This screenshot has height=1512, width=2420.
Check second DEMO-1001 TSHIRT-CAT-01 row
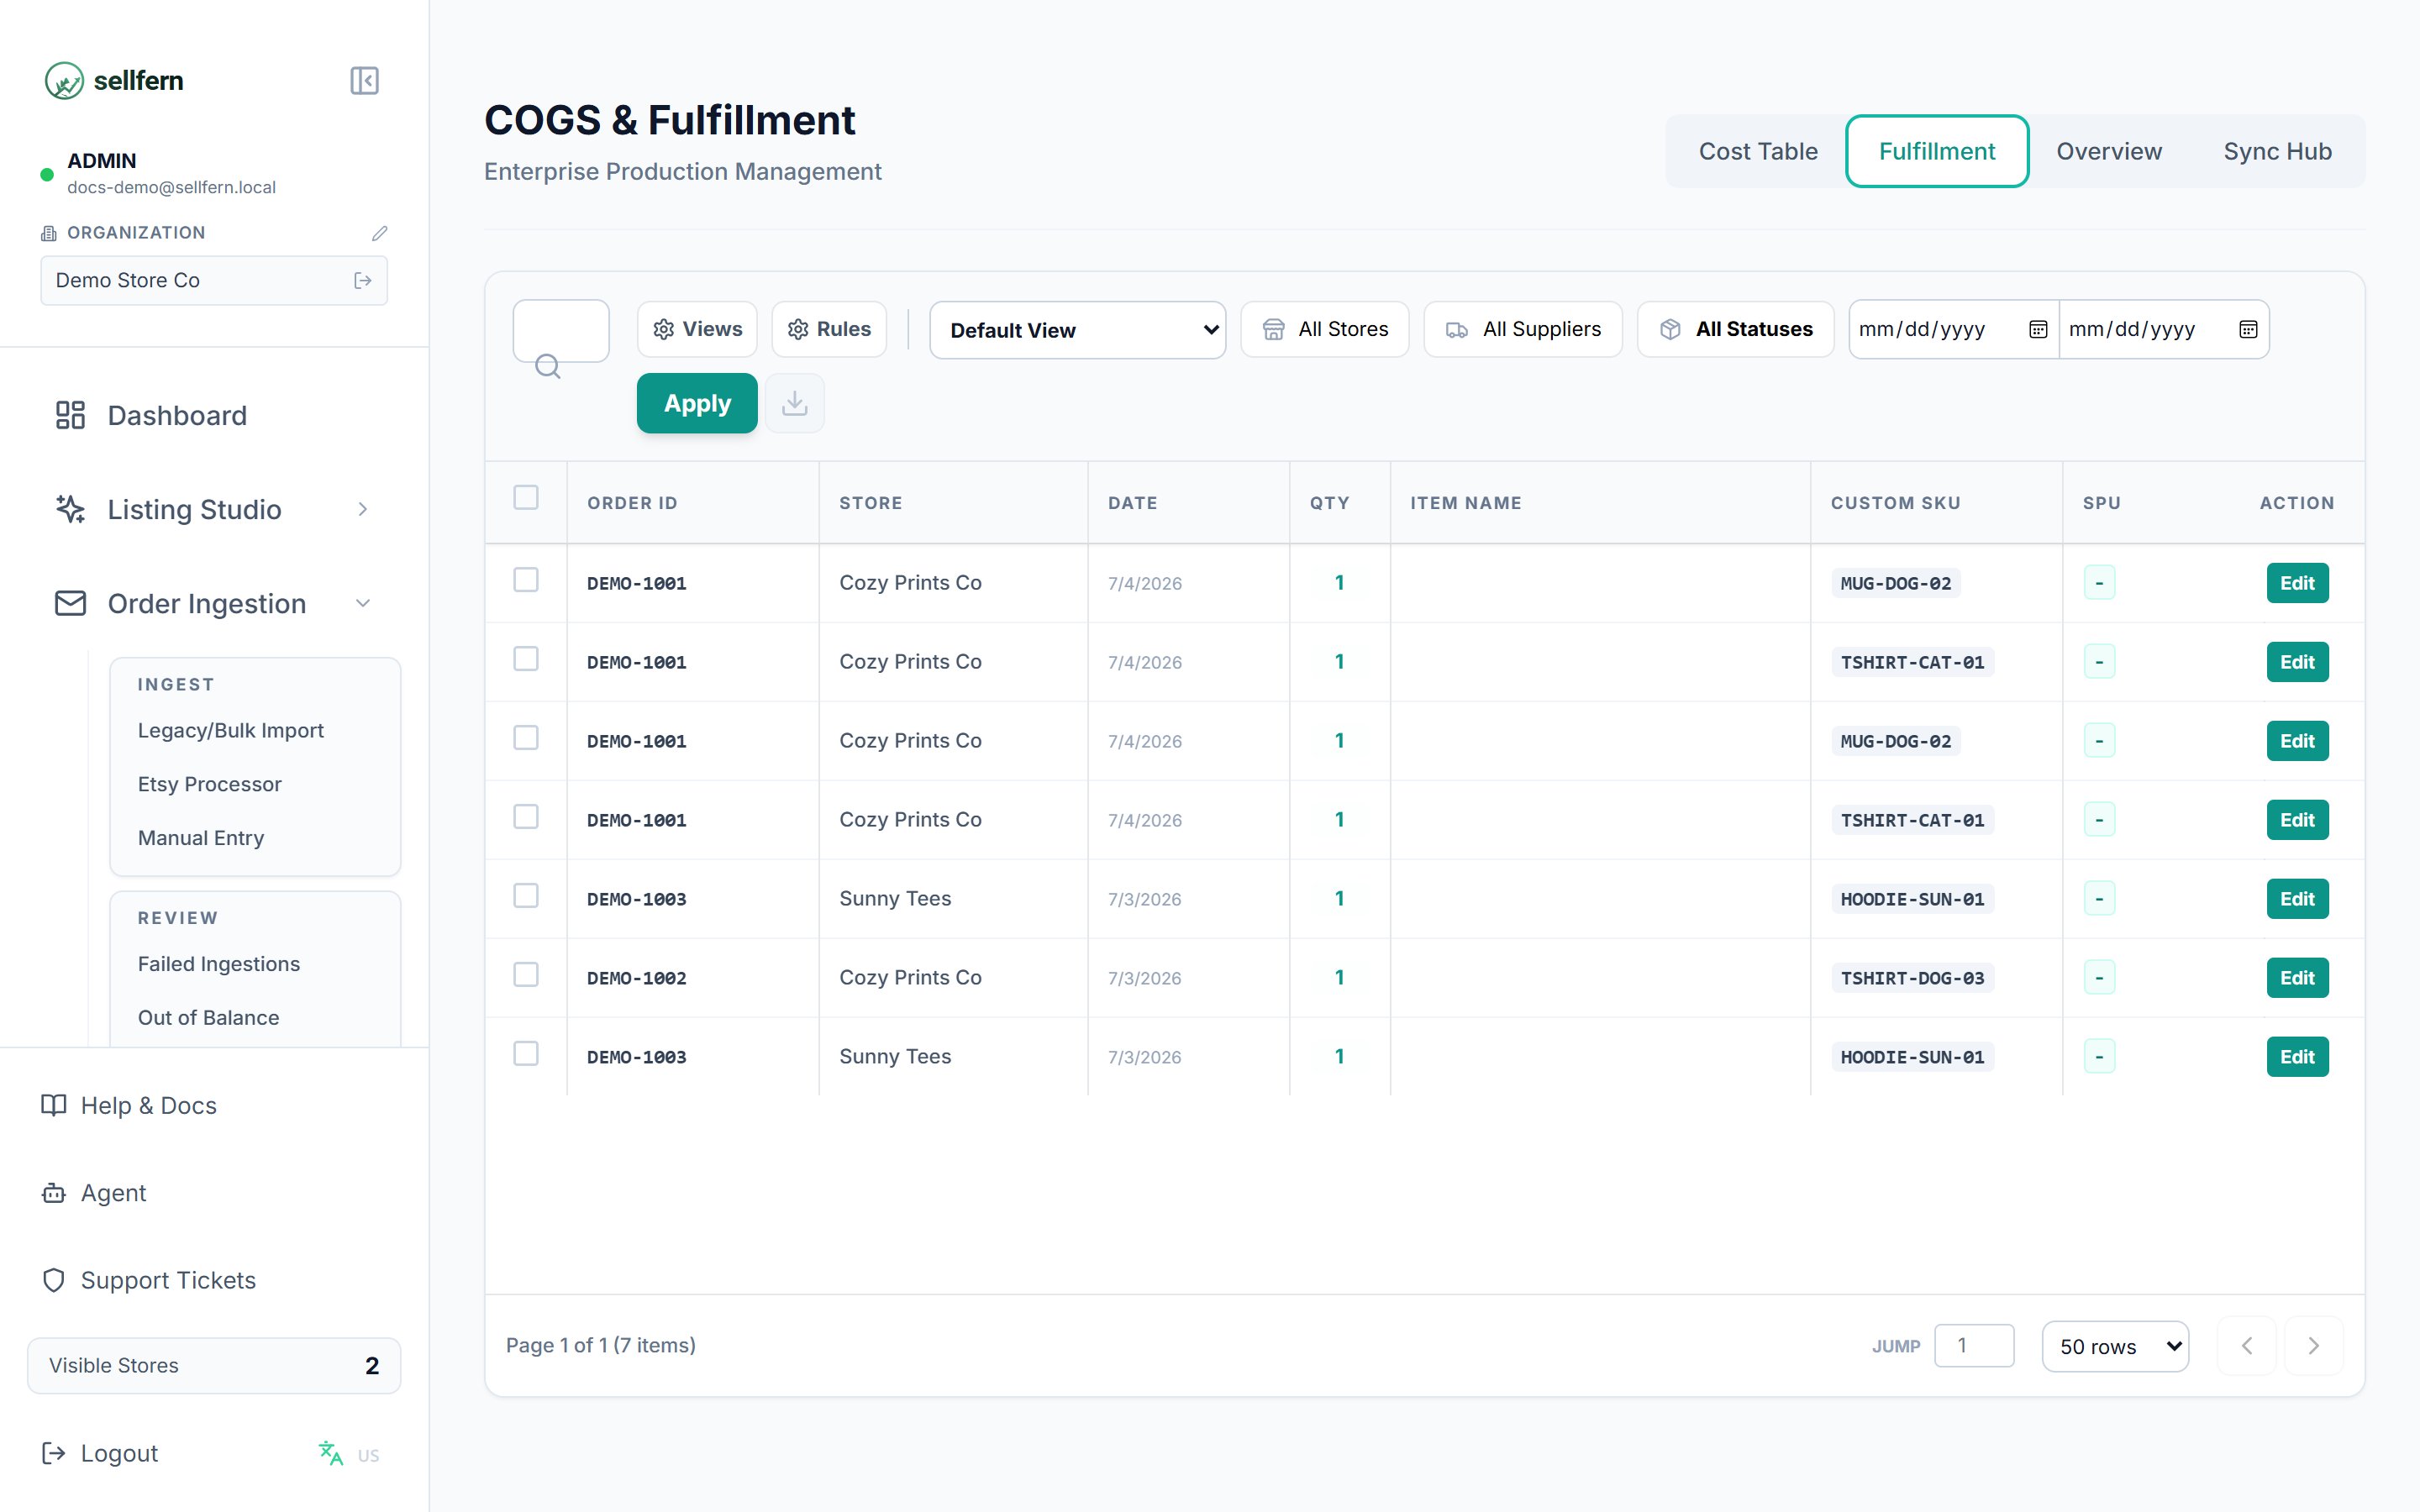[526, 817]
